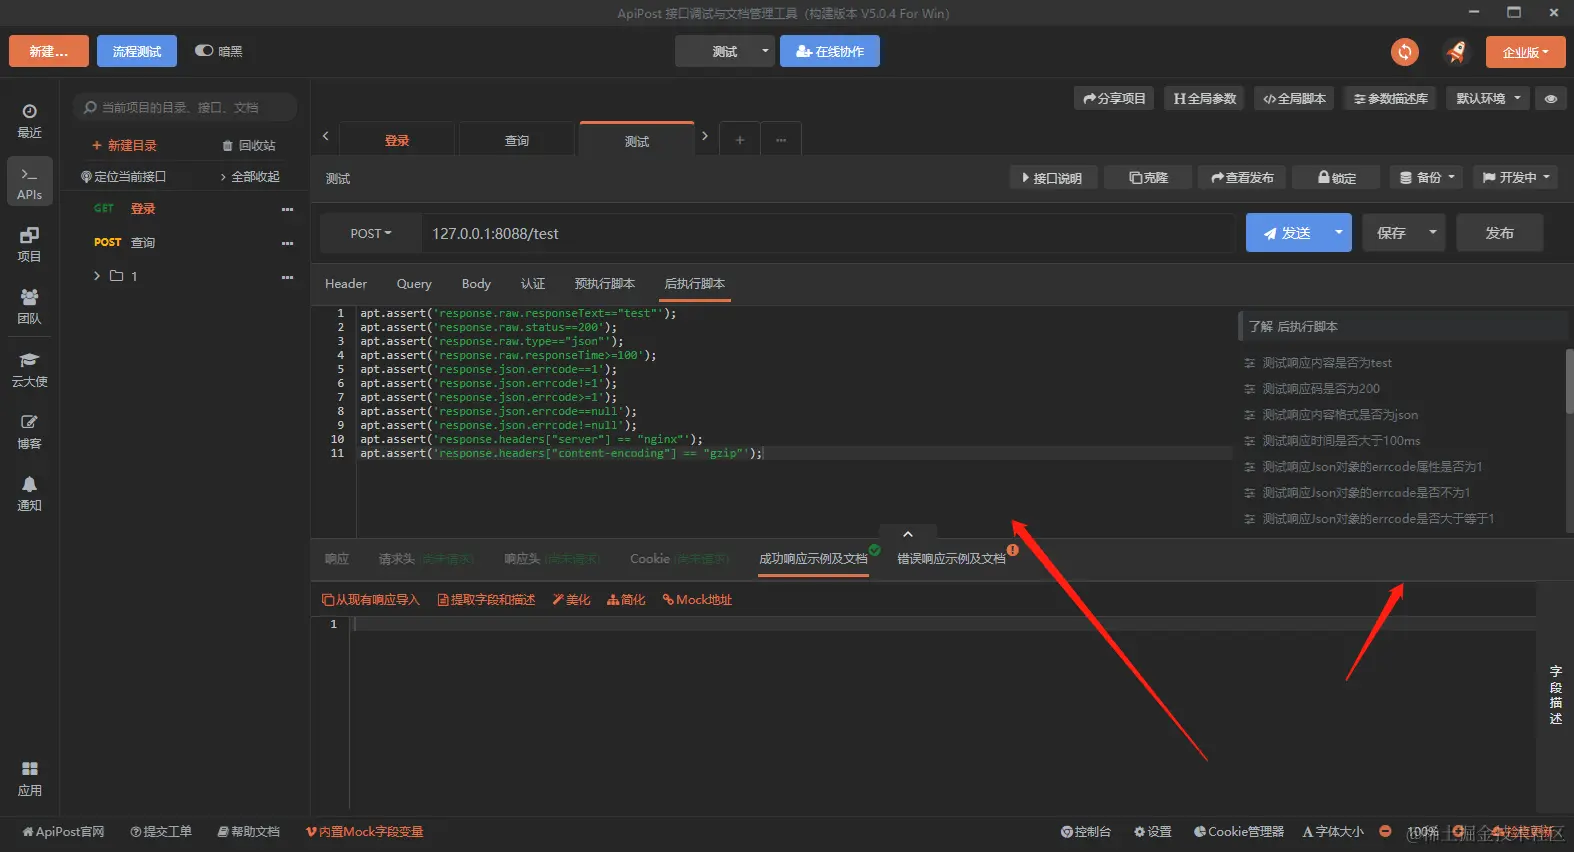1574x852 pixels.
Task: Click 定位当前接口 locate icon
Action: coord(123,177)
